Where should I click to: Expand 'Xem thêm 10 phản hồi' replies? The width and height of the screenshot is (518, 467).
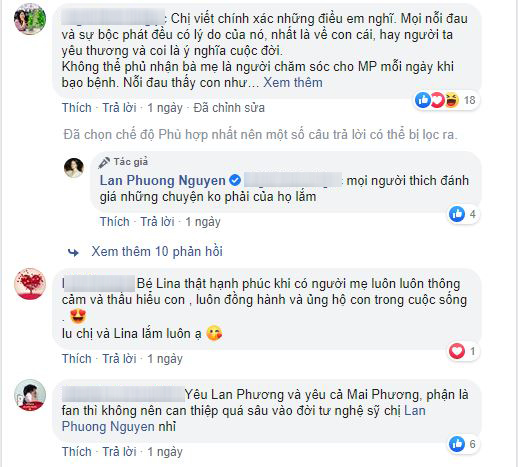tap(157, 251)
